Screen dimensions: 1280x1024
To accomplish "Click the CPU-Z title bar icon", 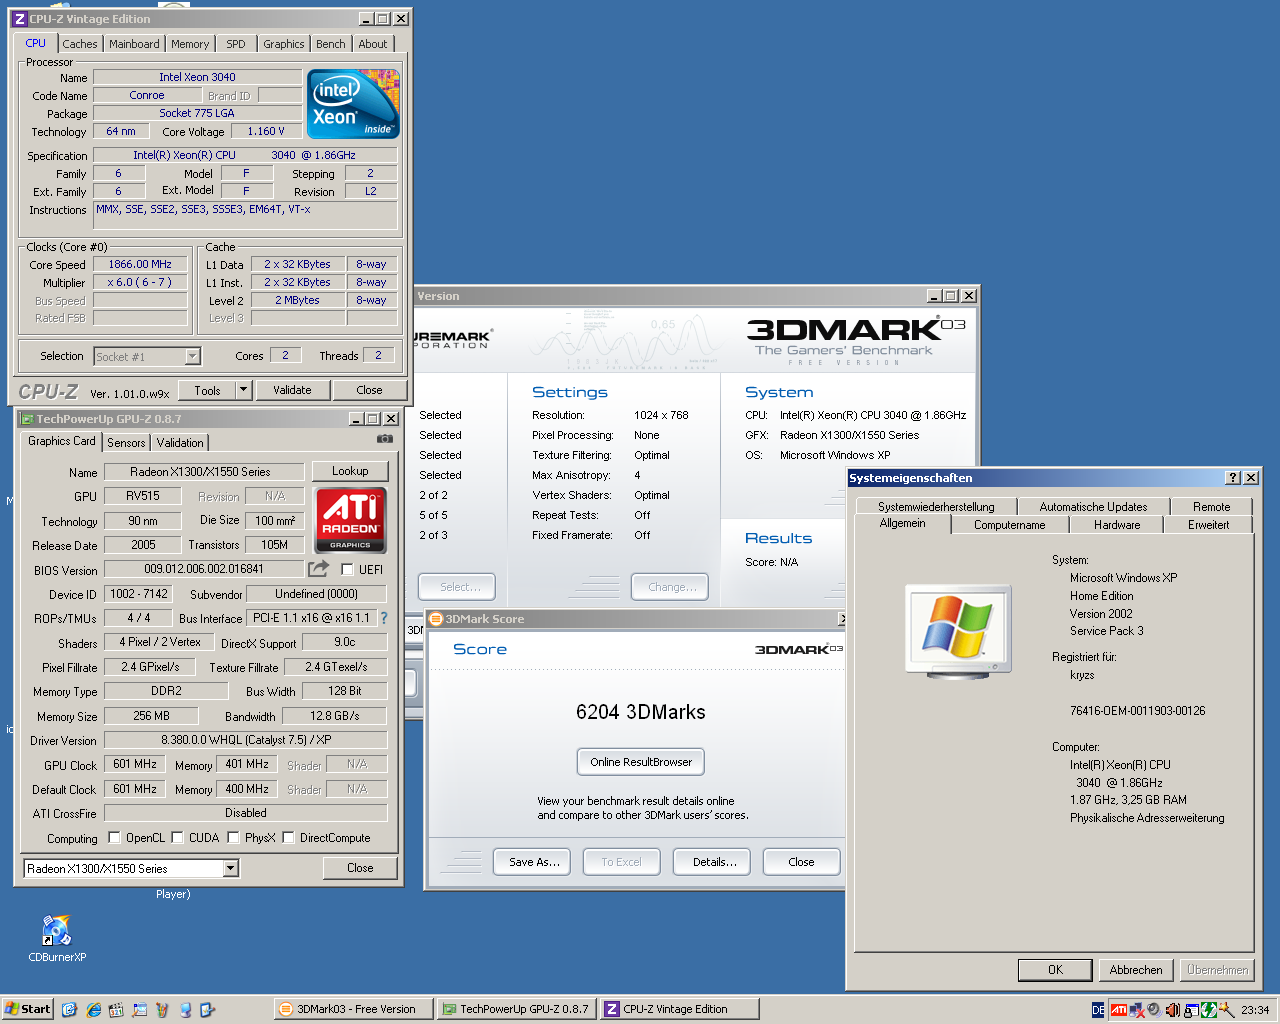I will pos(19,19).
